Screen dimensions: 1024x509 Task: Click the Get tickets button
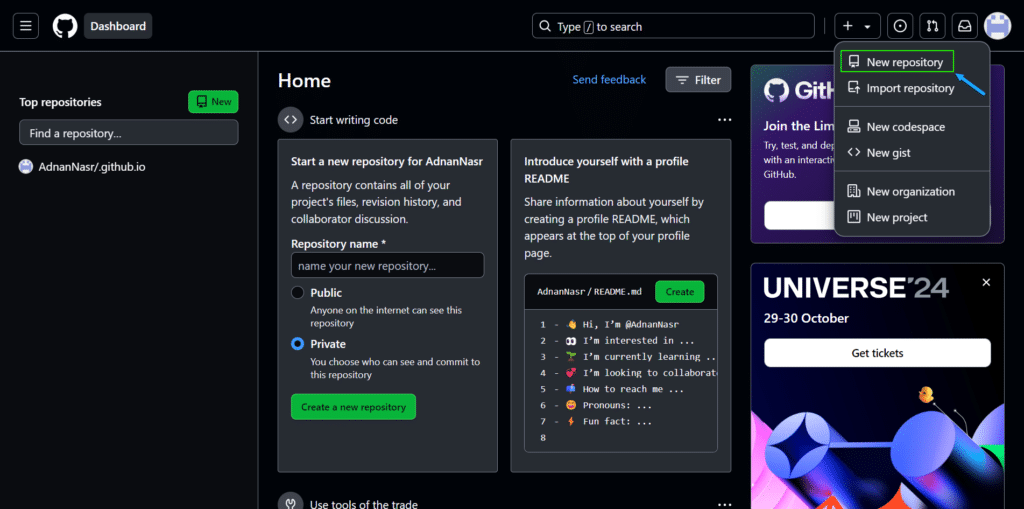point(877,353)
